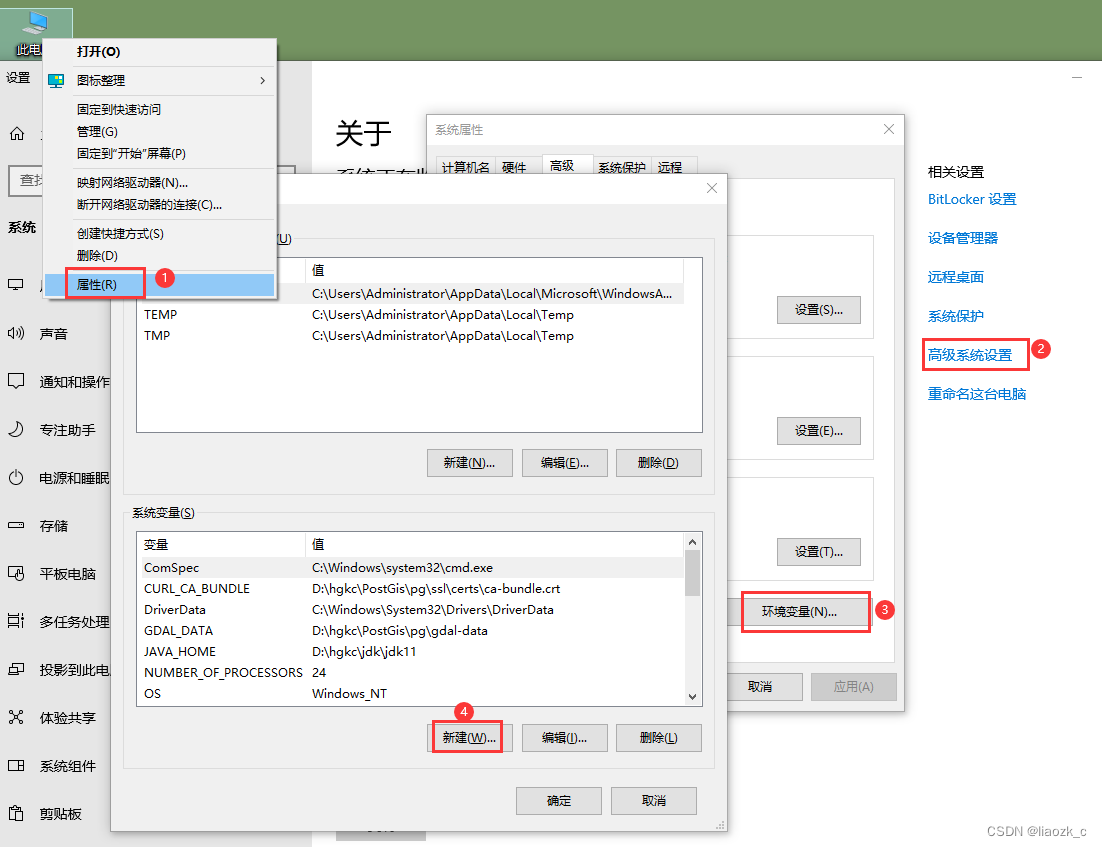Click the icon beside 图标整理 menu entry
The height and width of the screenshot is (847, 1102).
point(56,81)
